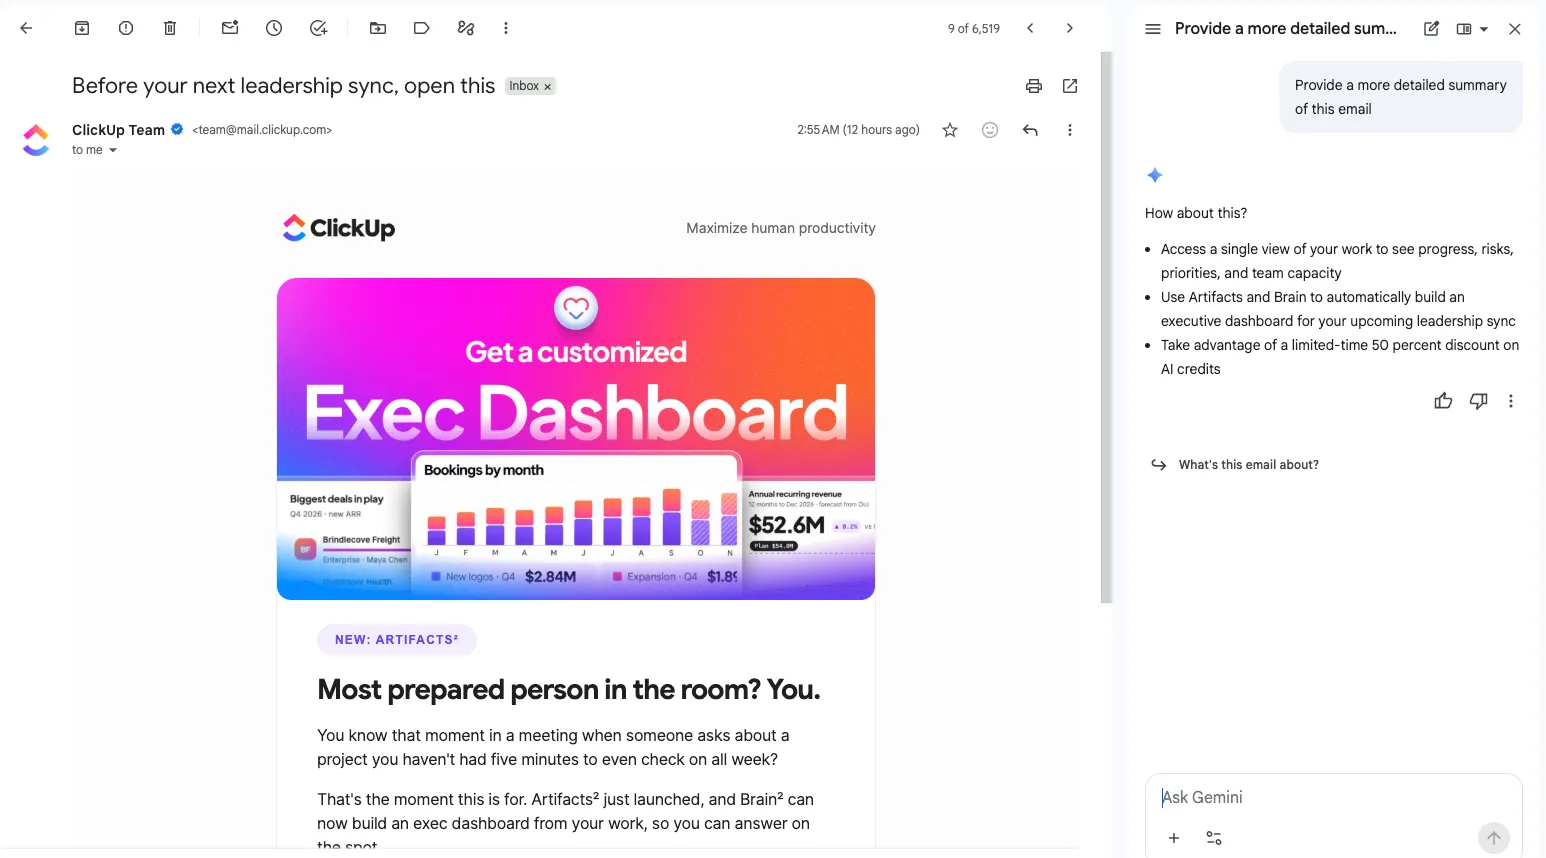The height and width of the screenshot is (858, 1546).
Task: Add attachment with plus in Gemini
Action: point(1174,838)
